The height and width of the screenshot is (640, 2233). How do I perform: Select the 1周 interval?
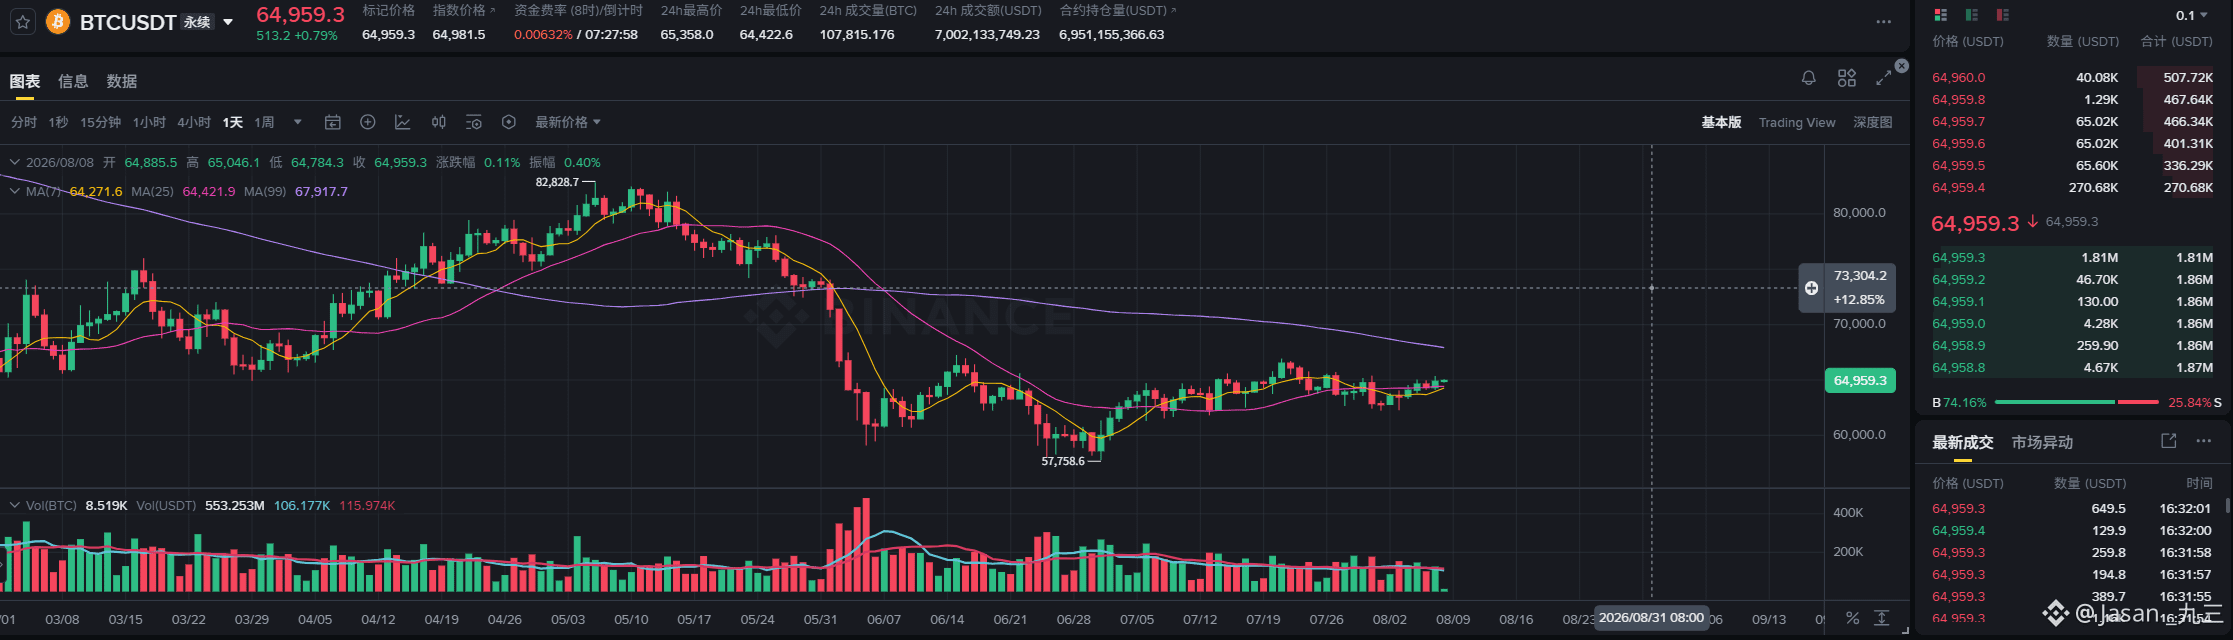tap(264, 122)
